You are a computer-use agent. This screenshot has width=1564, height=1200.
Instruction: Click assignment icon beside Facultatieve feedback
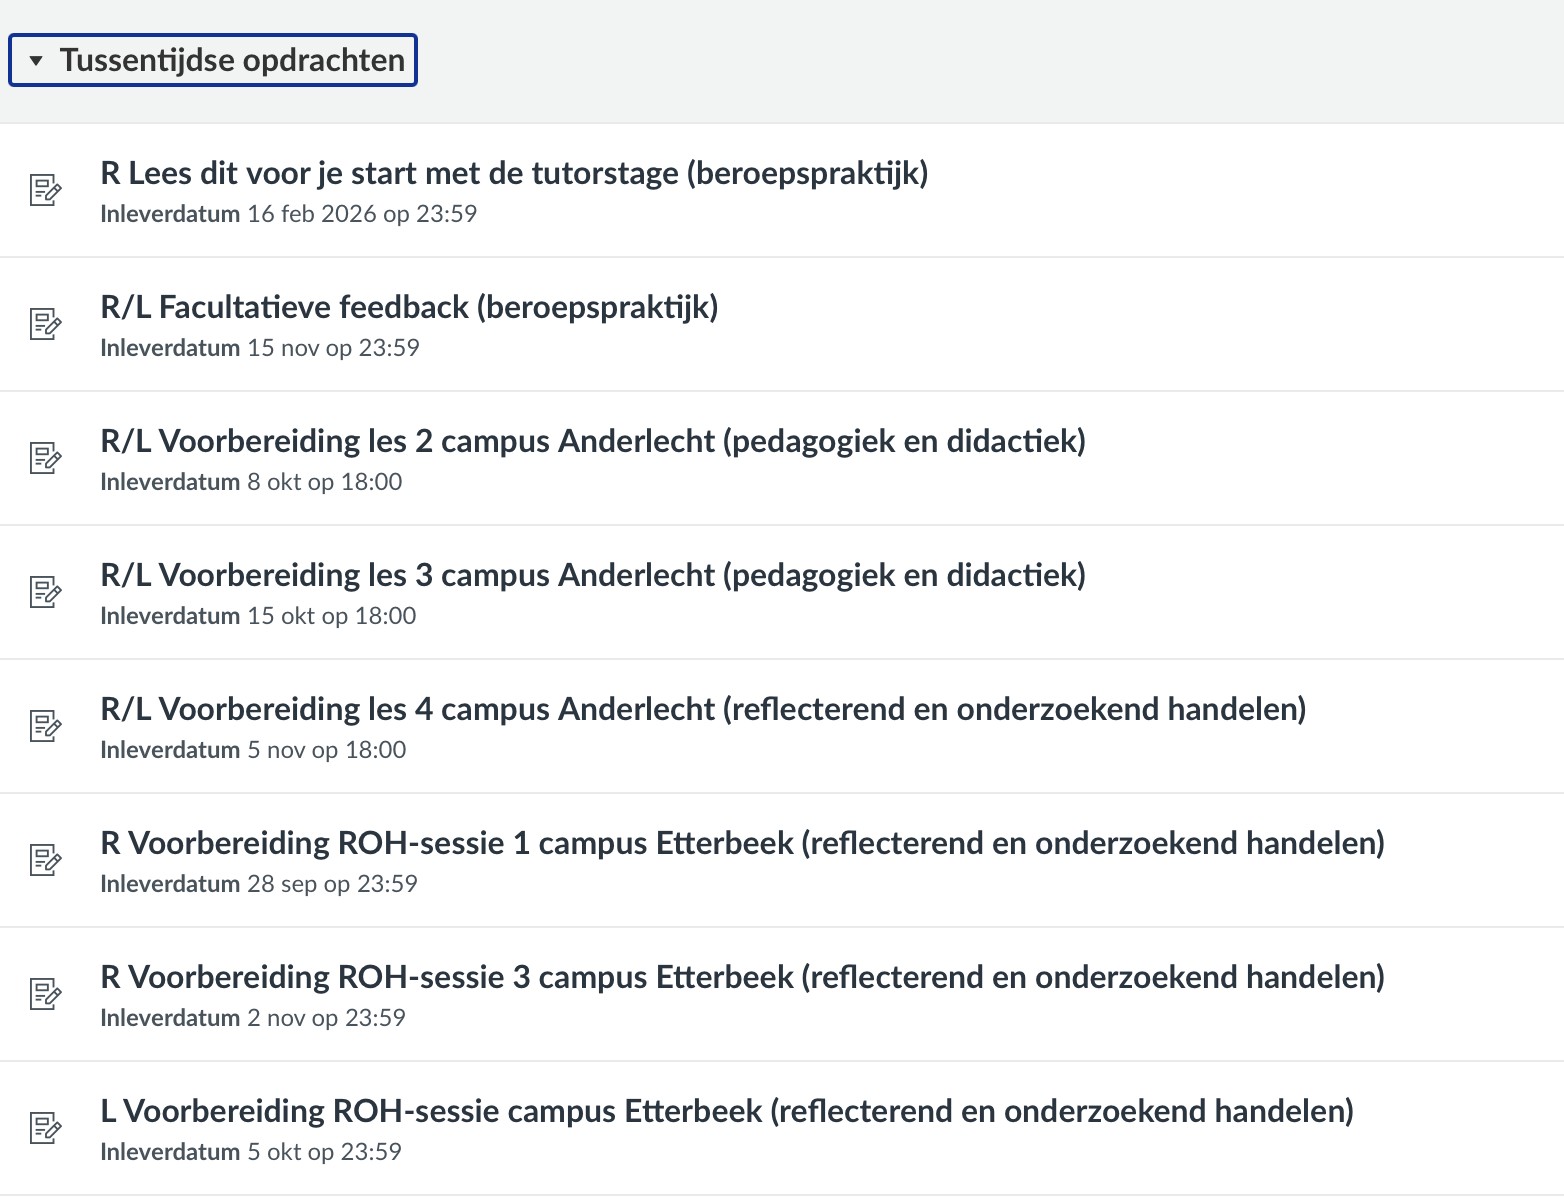coord(46,323)
